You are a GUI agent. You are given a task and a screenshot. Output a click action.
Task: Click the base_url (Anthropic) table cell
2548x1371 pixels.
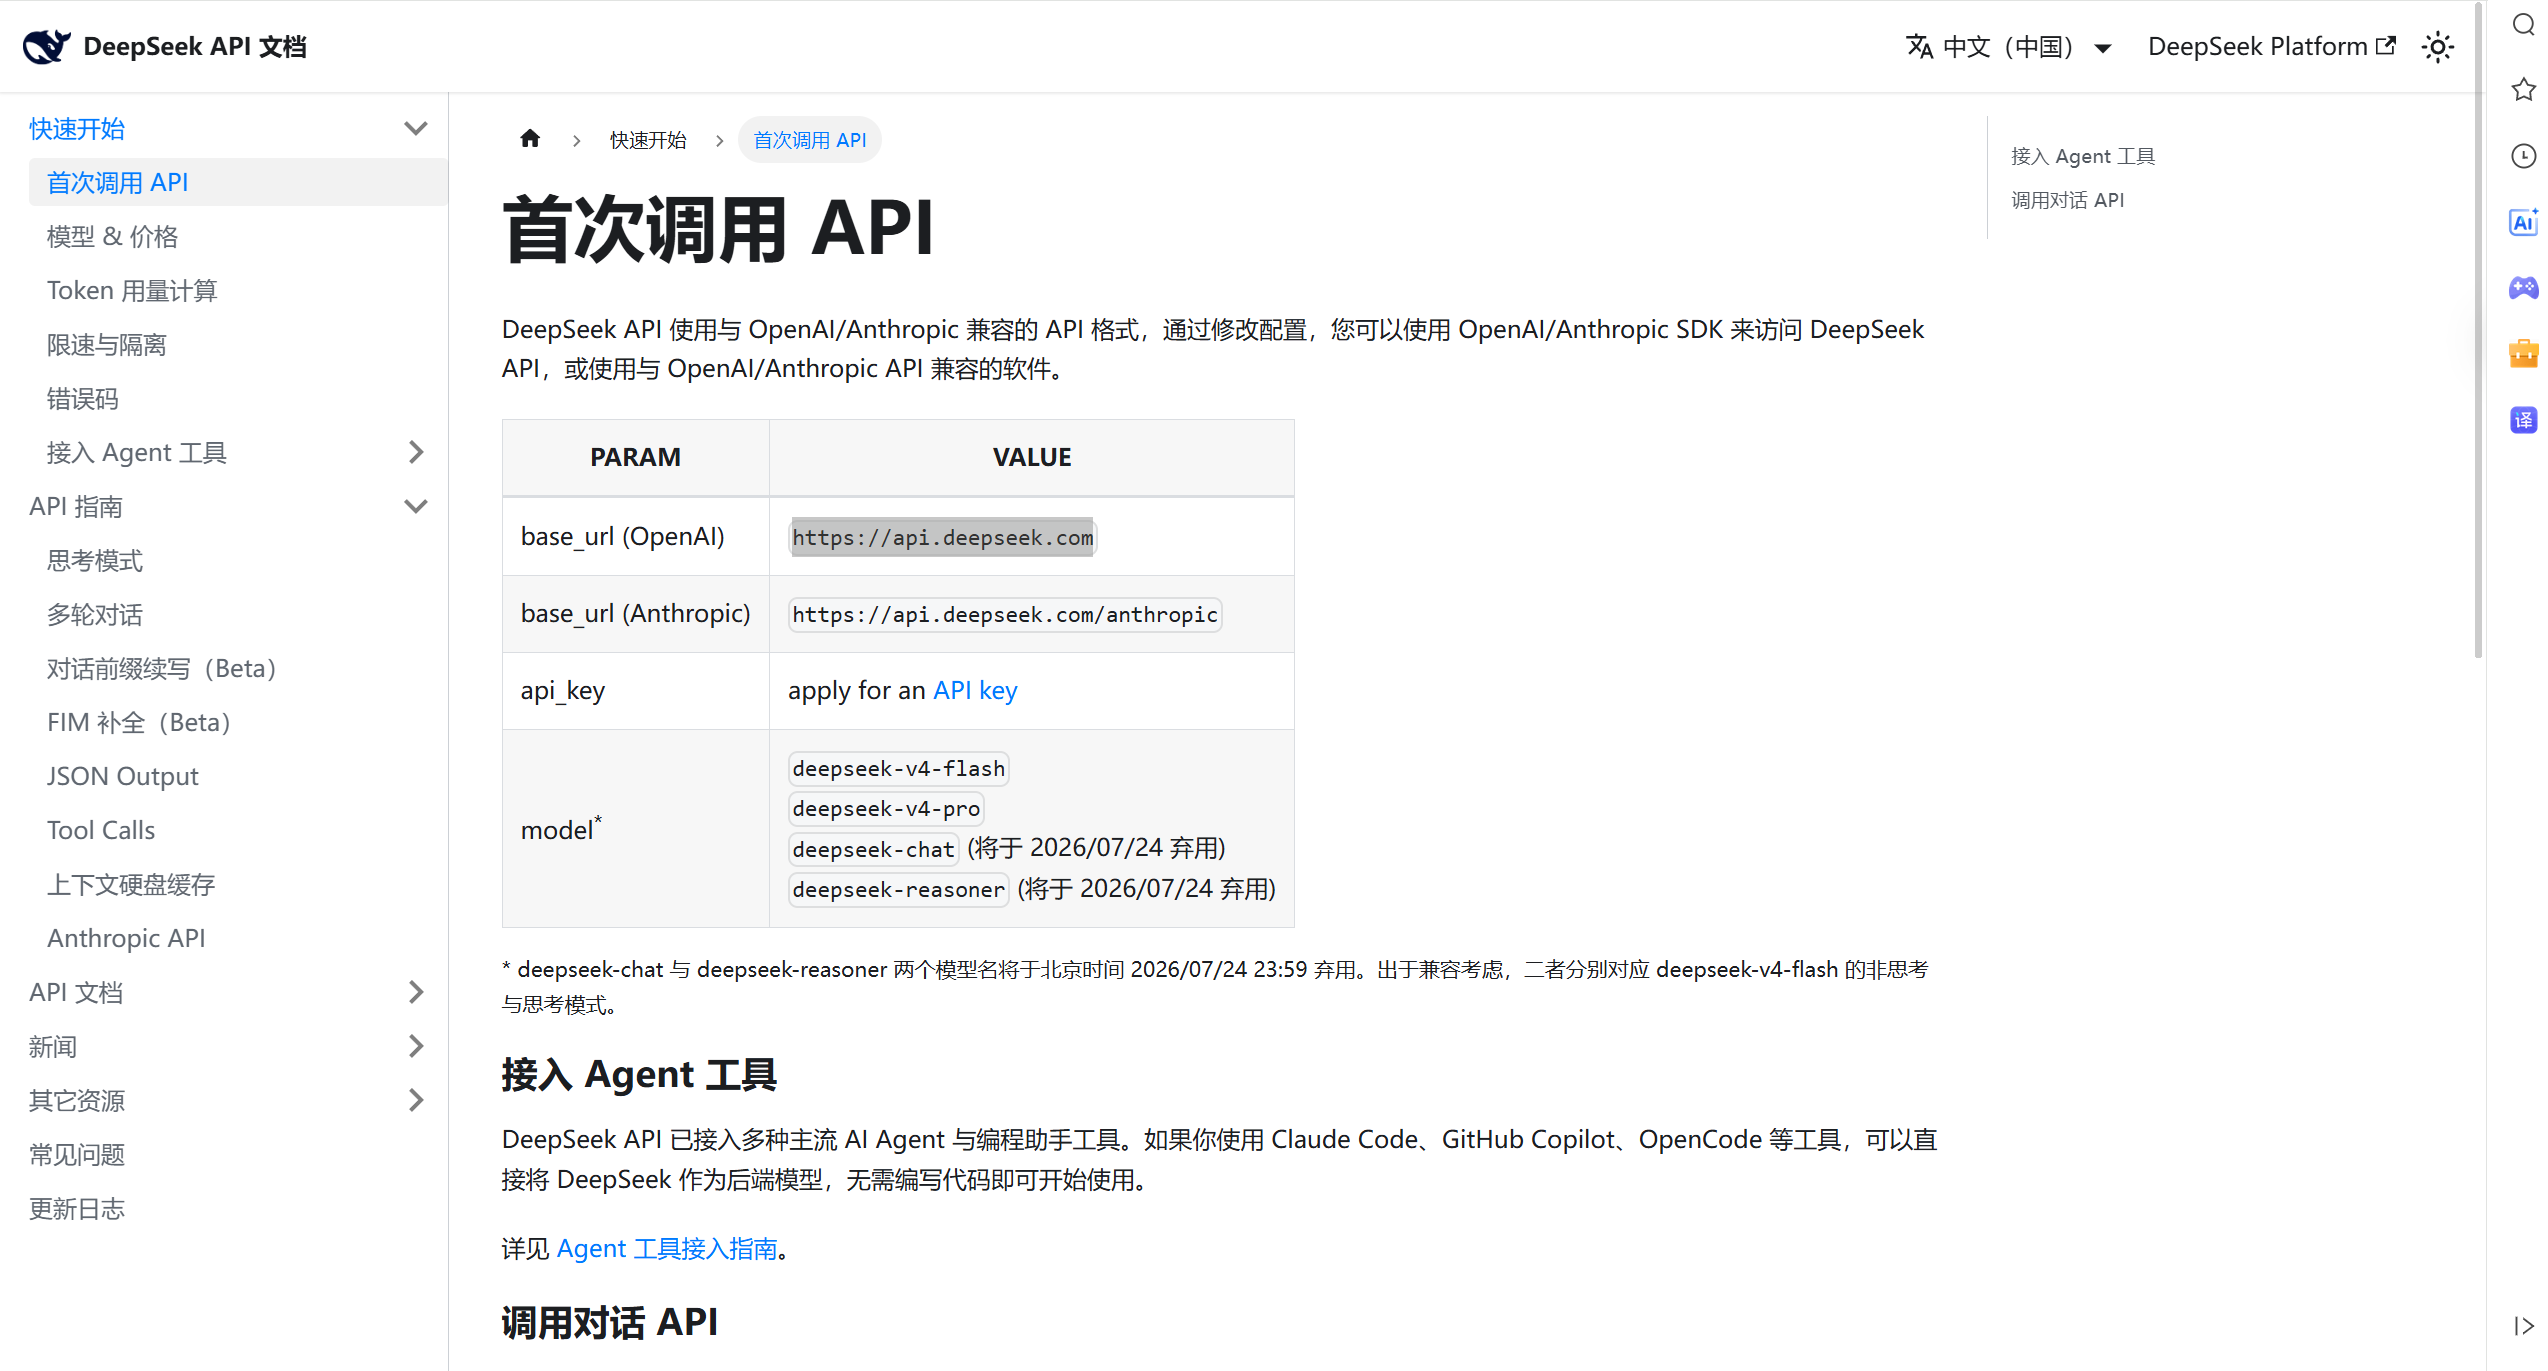(635, 614)
